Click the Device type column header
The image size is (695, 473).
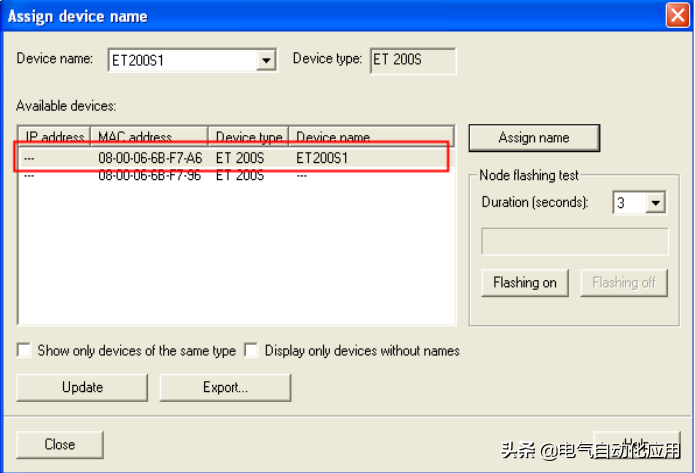[x=248, y=137]
